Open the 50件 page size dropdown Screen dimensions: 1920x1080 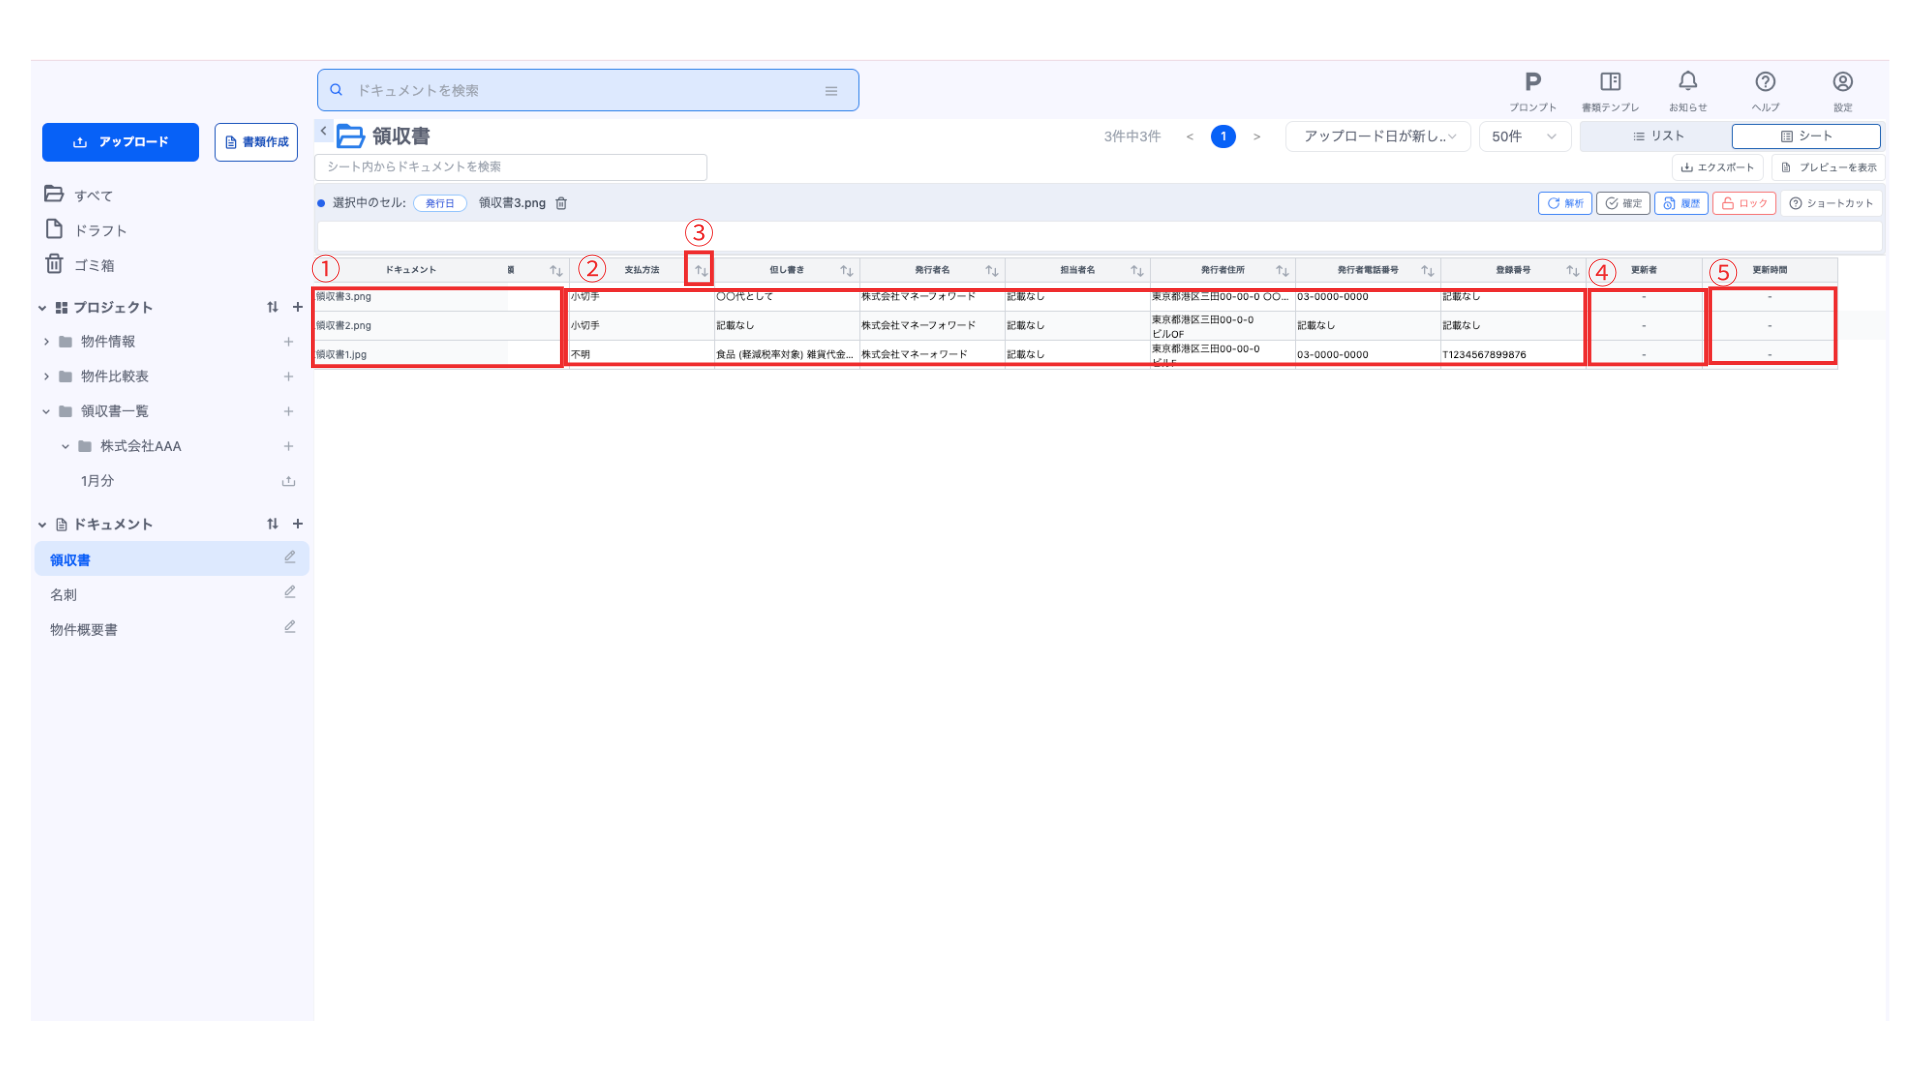[1523, 136]
